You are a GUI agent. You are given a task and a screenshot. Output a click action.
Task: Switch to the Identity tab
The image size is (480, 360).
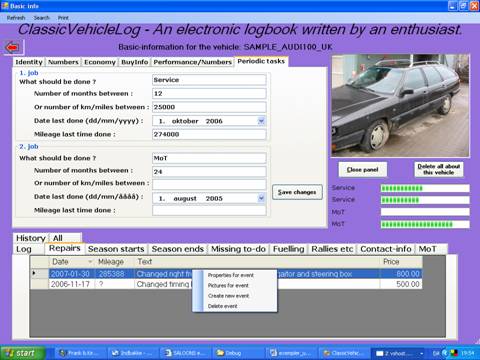(29, 62)
